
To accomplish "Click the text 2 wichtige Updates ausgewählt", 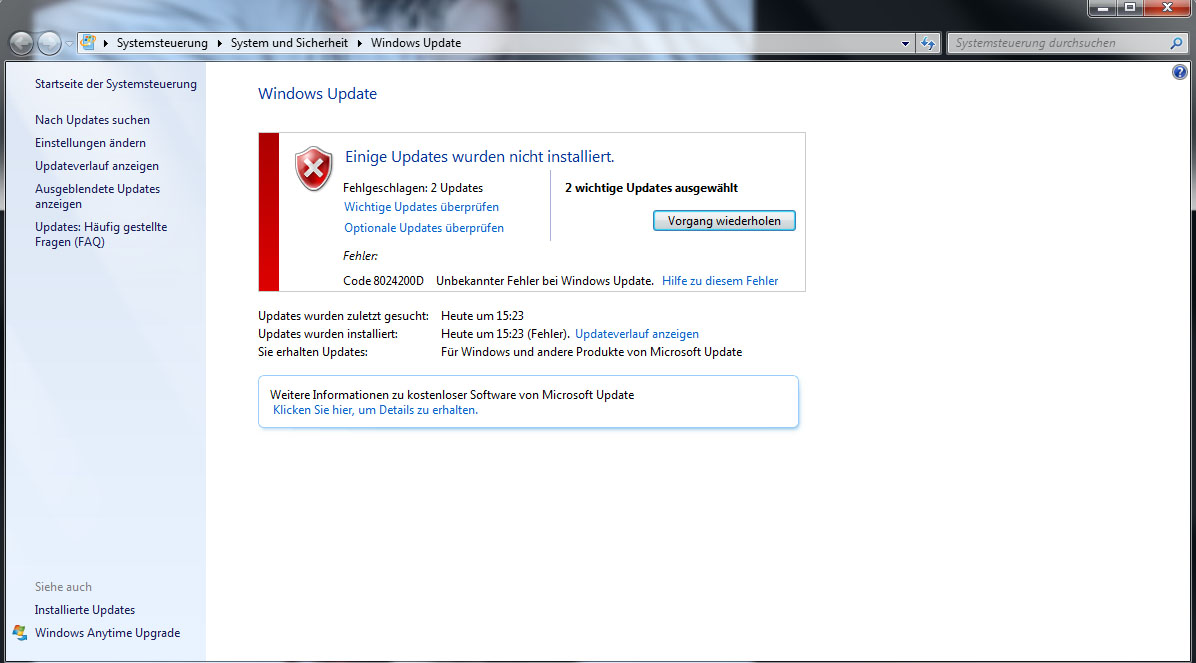I will click(x=651, y=188).
